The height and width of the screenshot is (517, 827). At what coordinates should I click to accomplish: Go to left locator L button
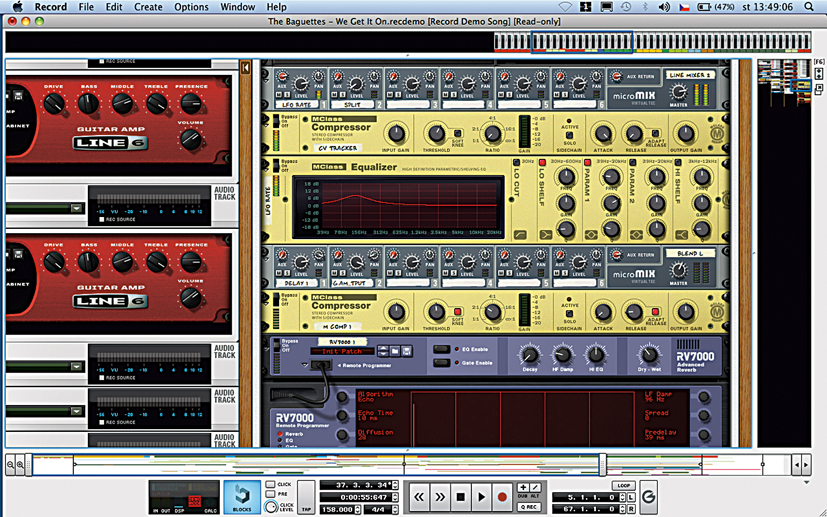(x=631, y=497)
